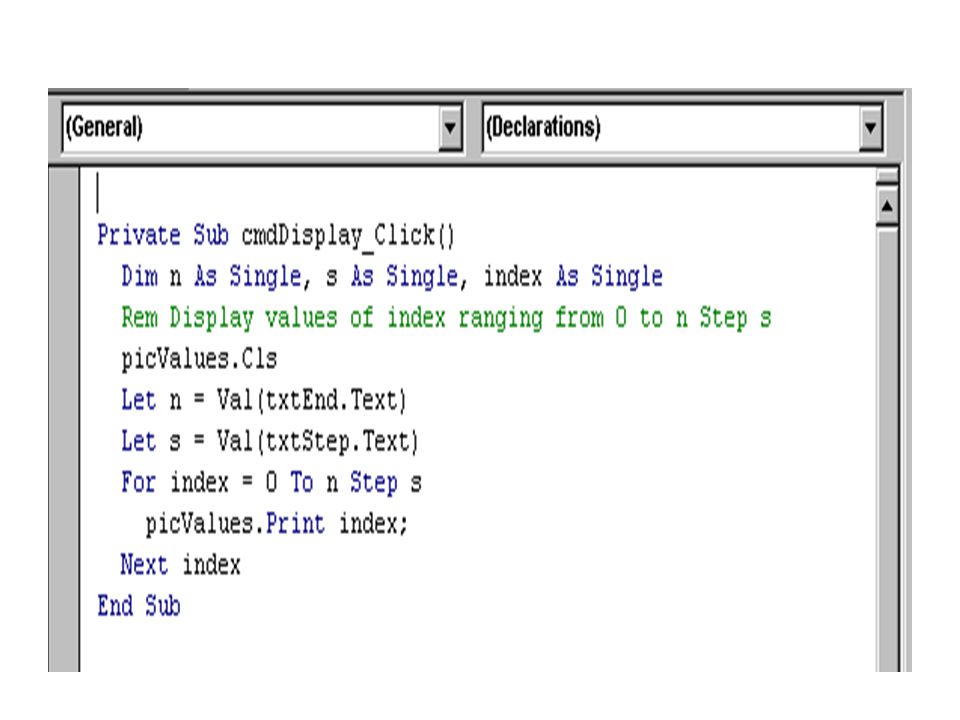The width and height of the screenshot is (960, 720).
Task: Click the 'Let s = Val(txtStep.Text)' line
Action: [269, 441]
